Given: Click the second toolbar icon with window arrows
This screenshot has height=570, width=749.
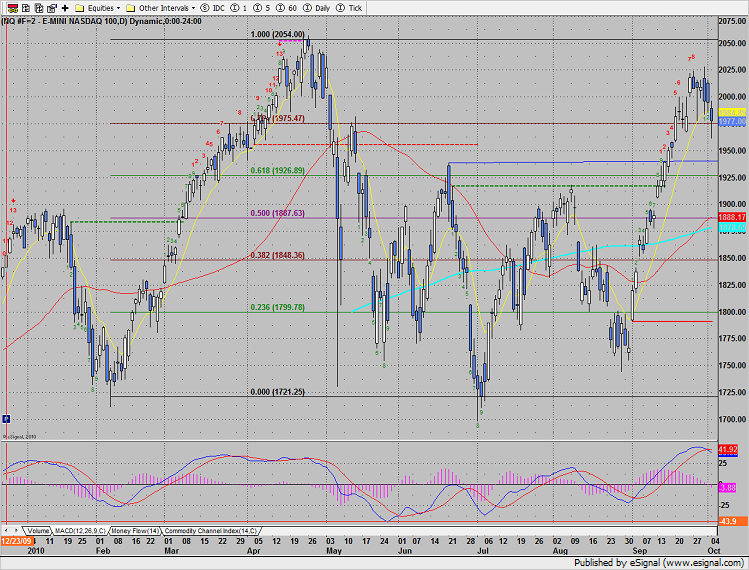Looking at the screenshot, I should (x=26, y=8).
